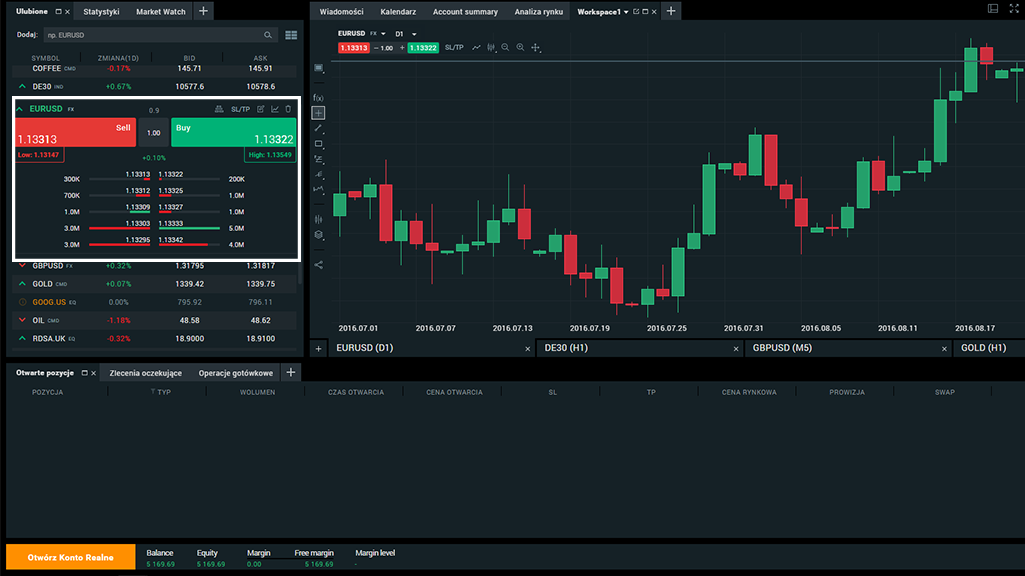
Task: Select the trend line drawing tool
Action: (319, 128)
